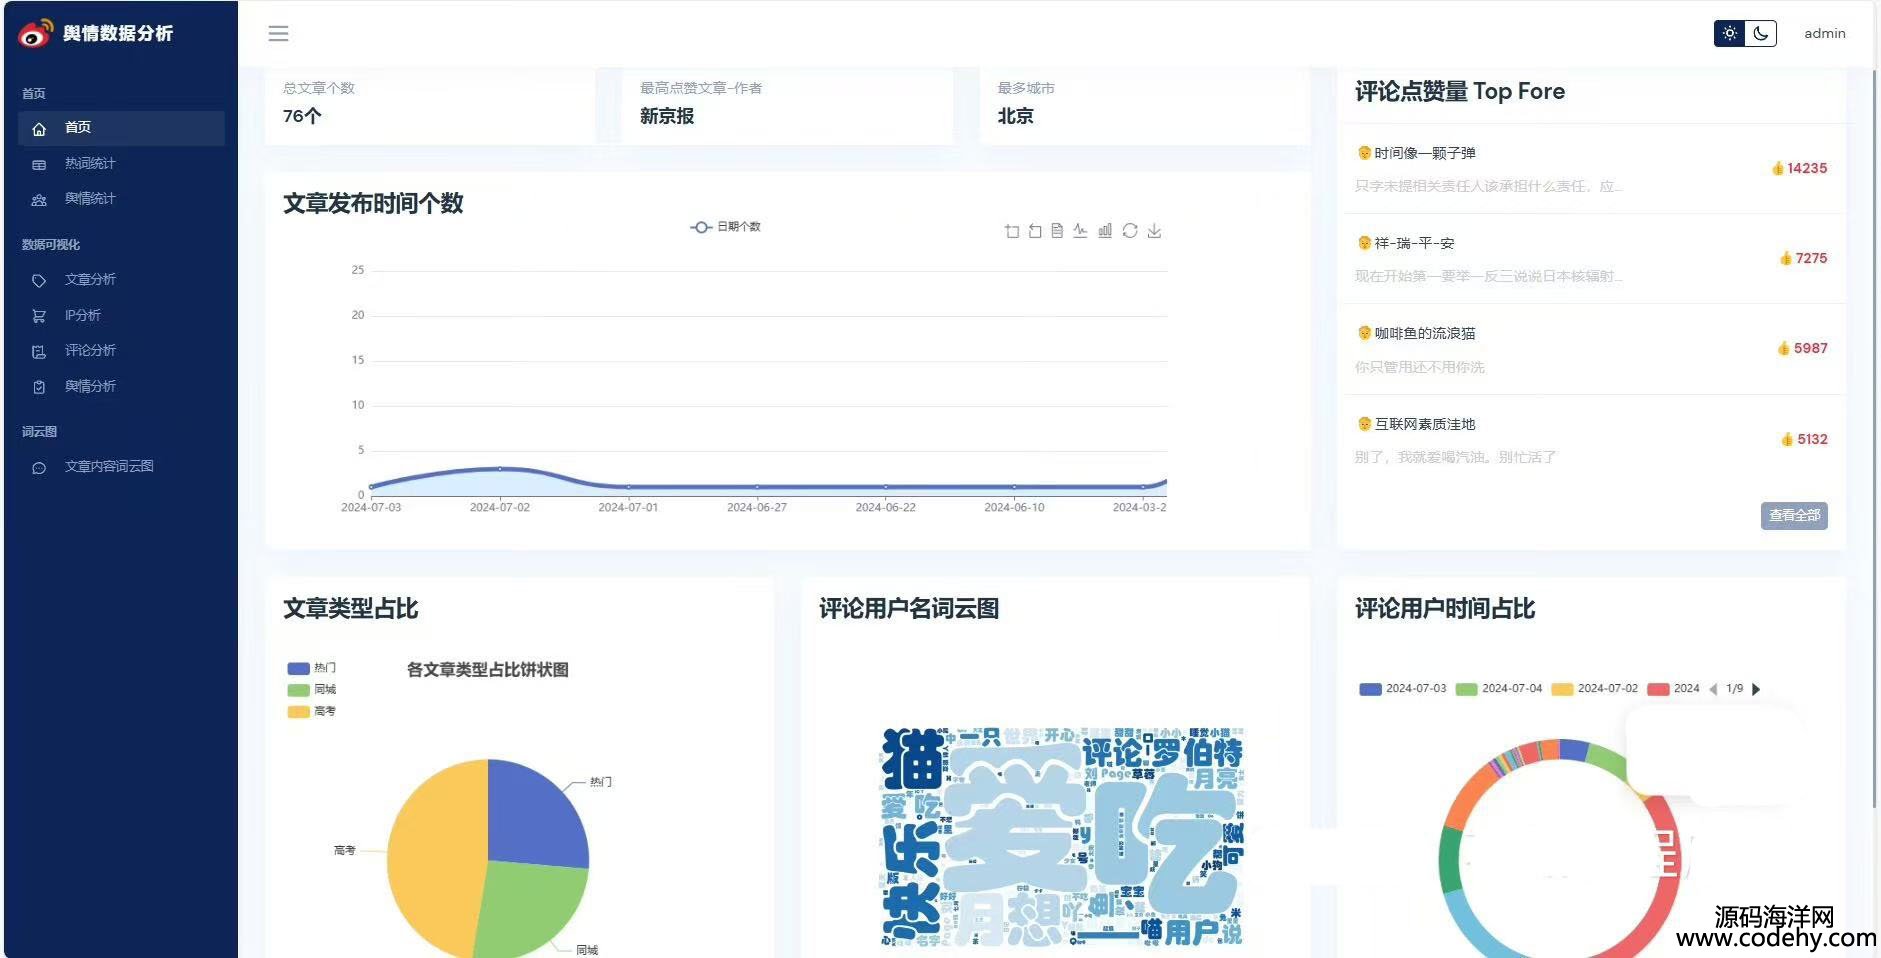Switch to light mode with sun toggle
This screenshot has width=1881, height=958.
(x=1729, y=33)
